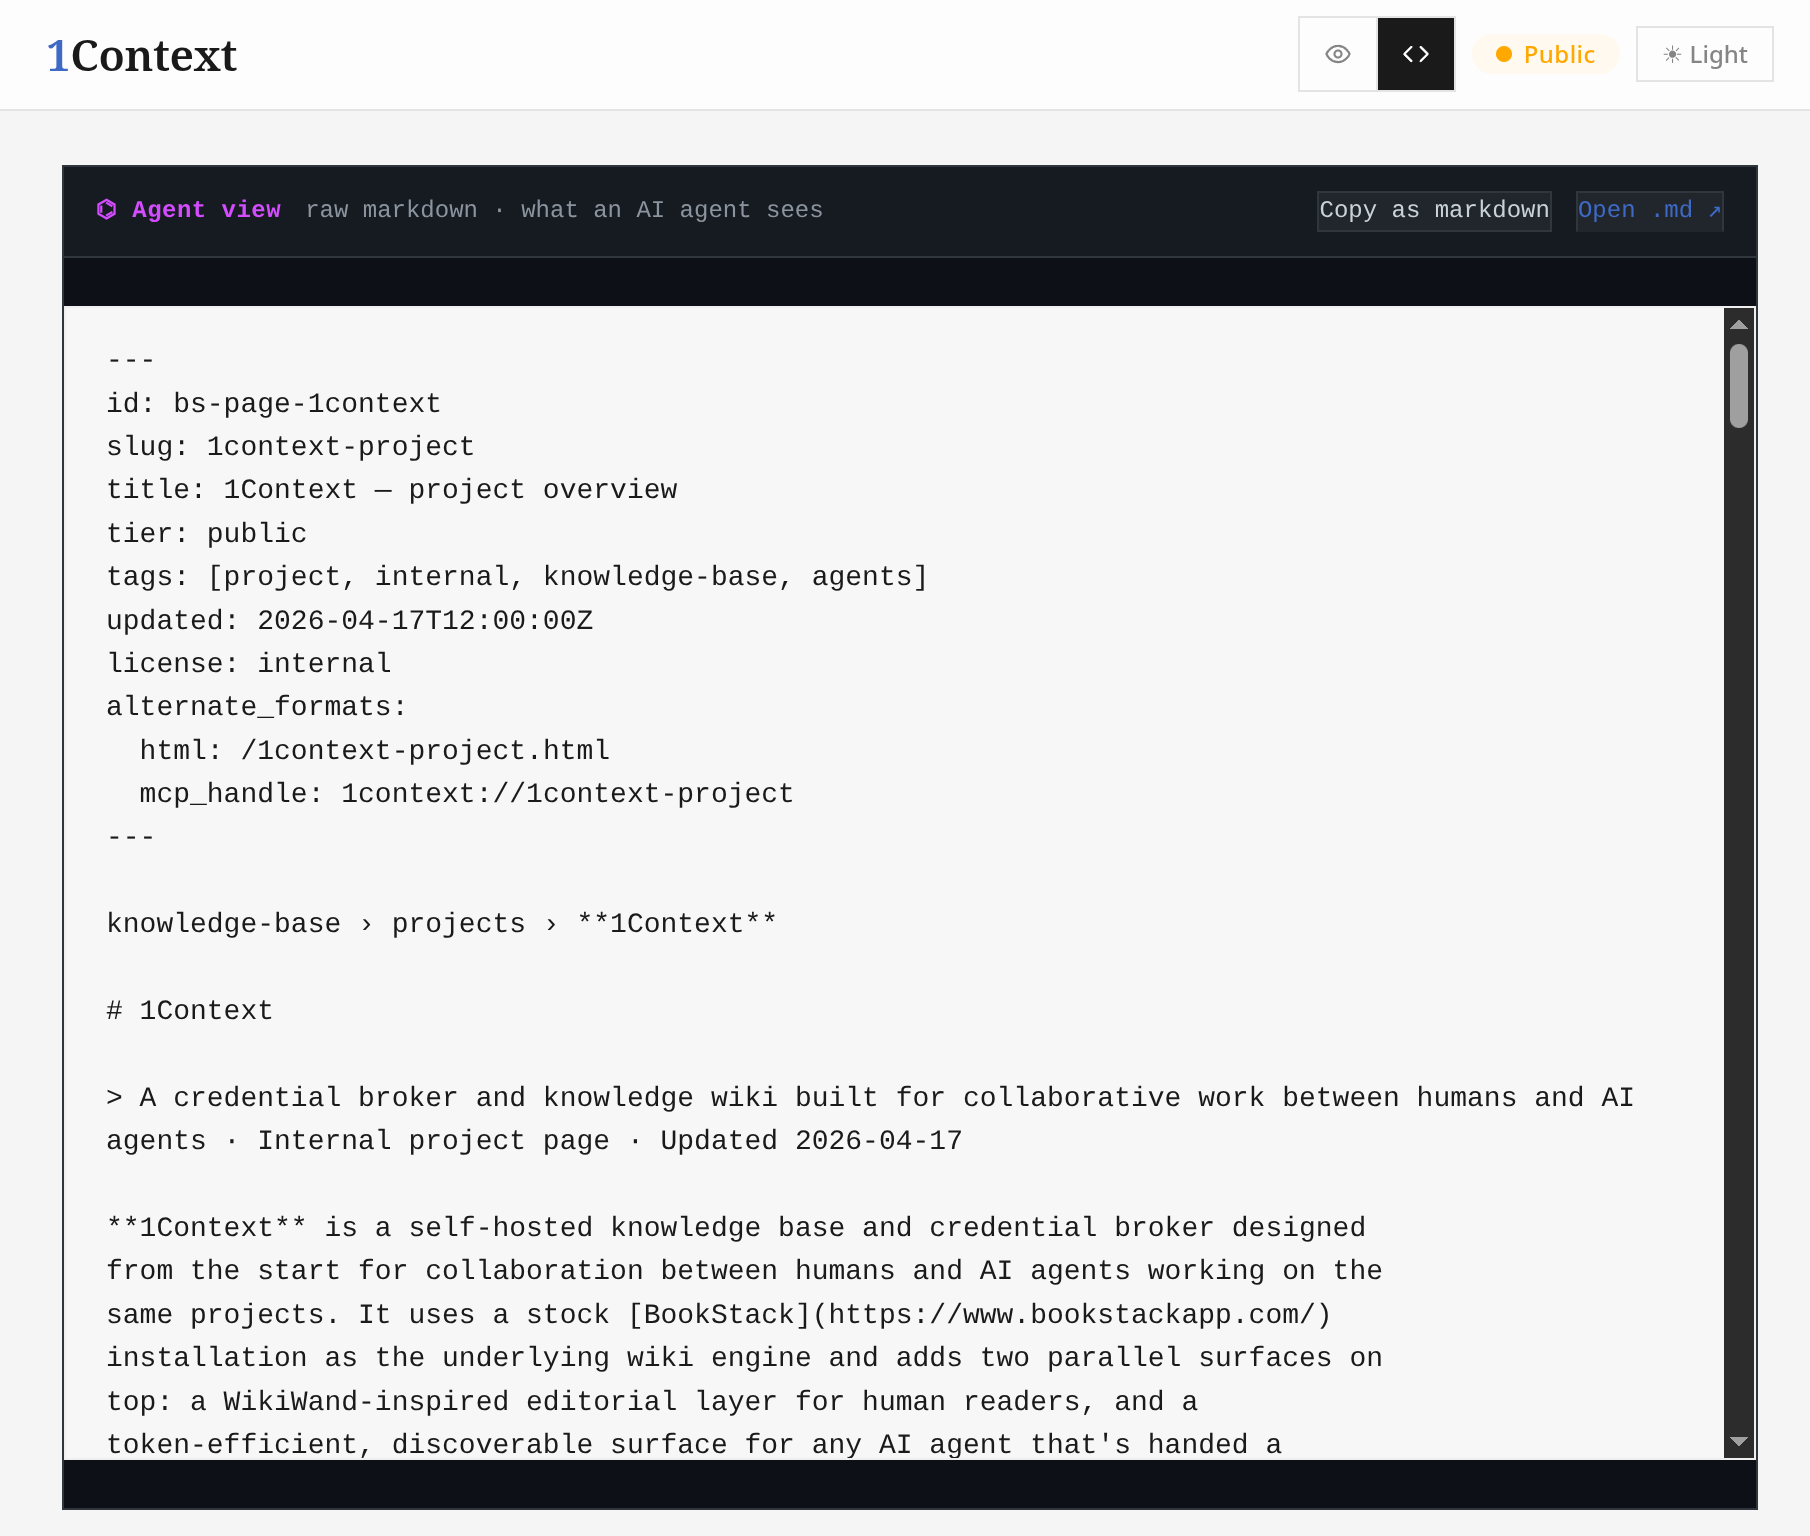Click the scrollbar's down arrow chevron
This screenshot has height=1536, width=1810.
[x=1739, y=1442]
